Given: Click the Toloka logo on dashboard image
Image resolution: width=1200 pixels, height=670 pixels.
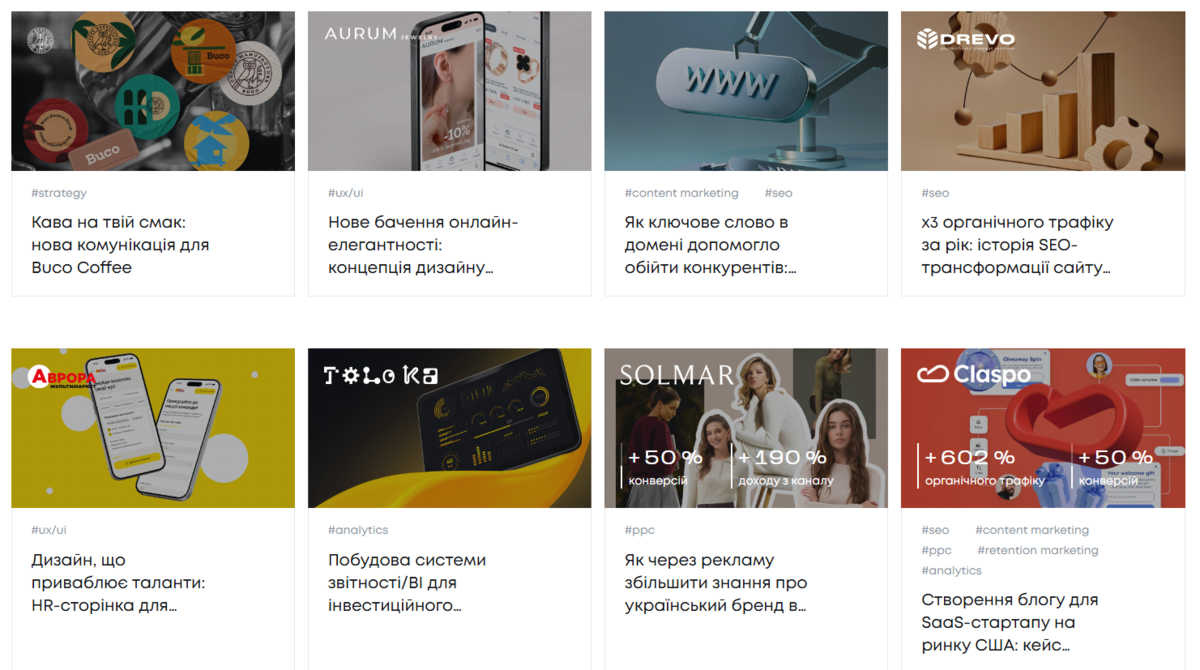Looking at the screenshot, I should pyautogui.click(x=381, y=376).
